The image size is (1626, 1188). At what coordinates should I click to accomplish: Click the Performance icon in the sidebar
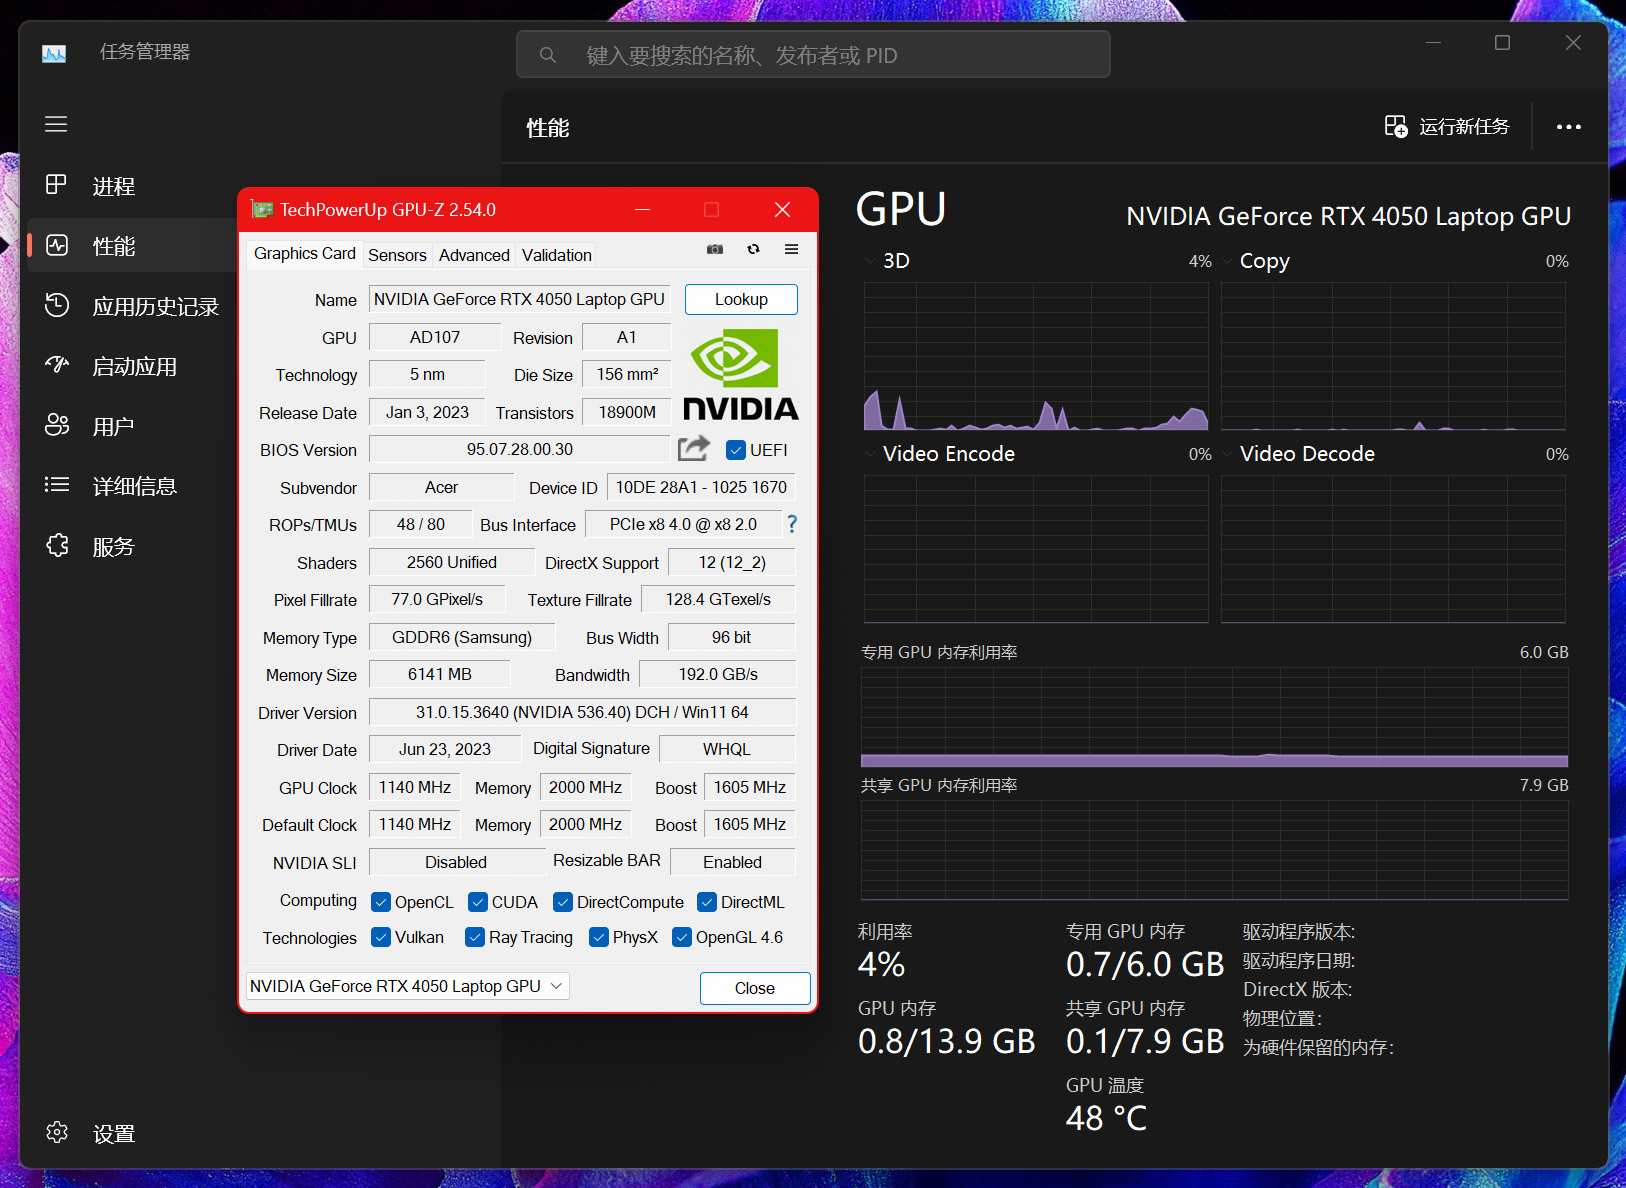coord(57,245)
